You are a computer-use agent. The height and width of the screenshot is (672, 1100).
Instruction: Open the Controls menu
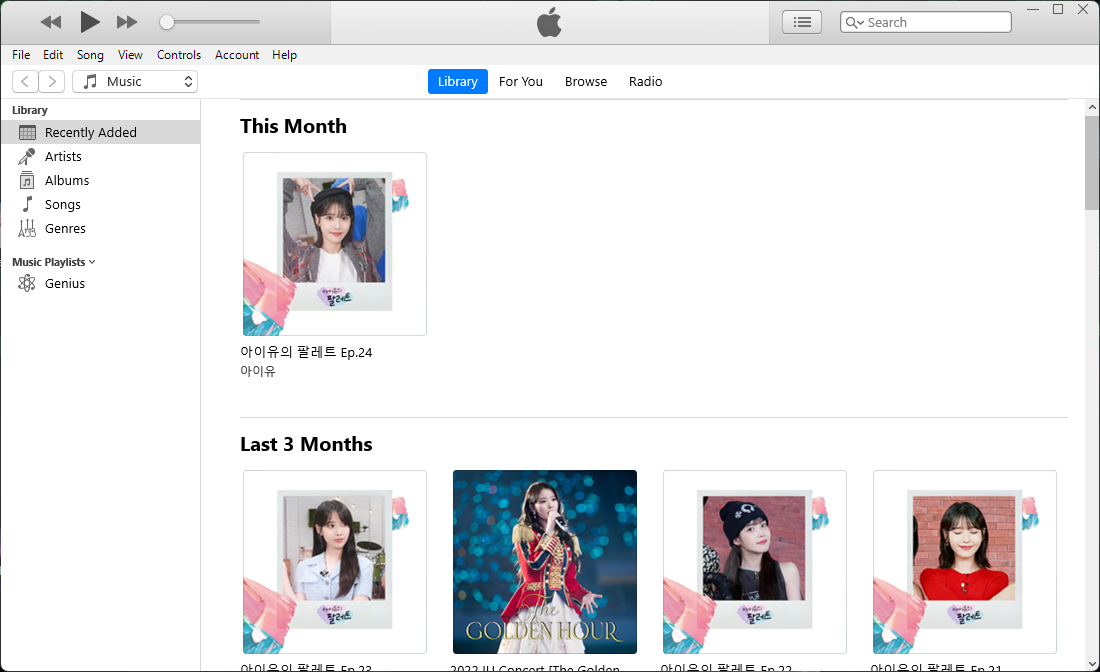179,55
